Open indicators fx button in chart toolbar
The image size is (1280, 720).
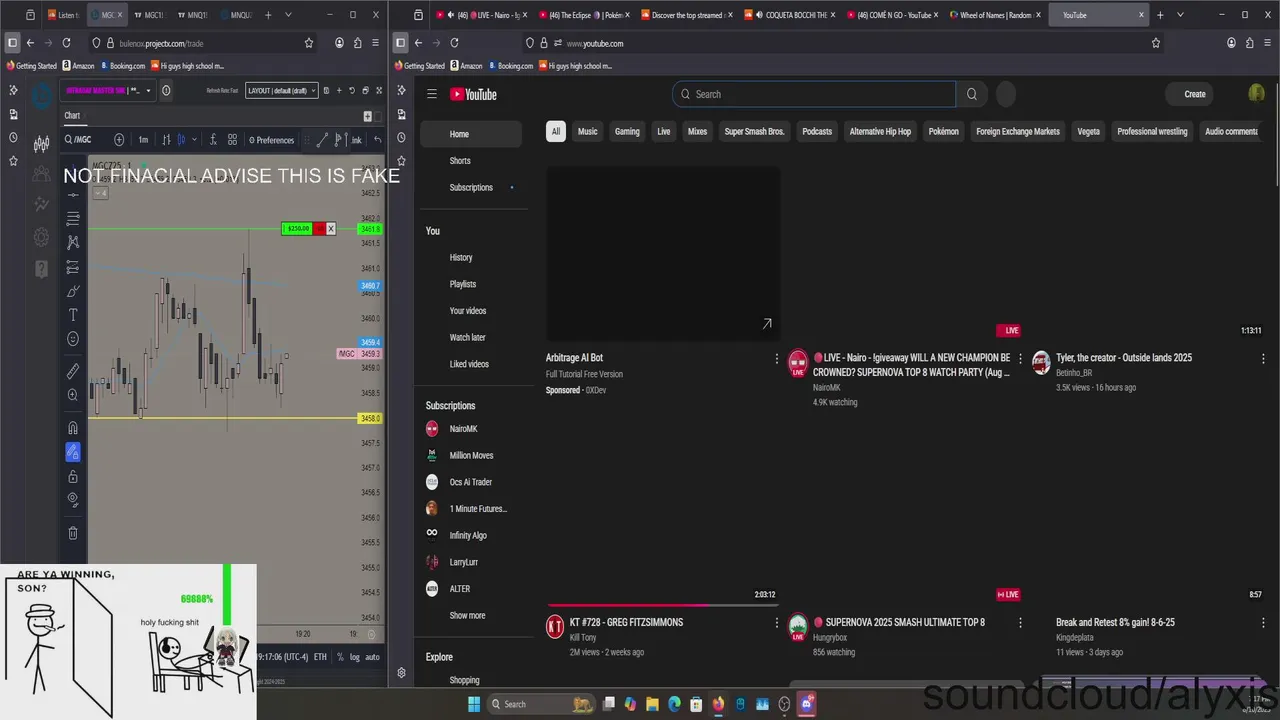(x=211, y=140)
